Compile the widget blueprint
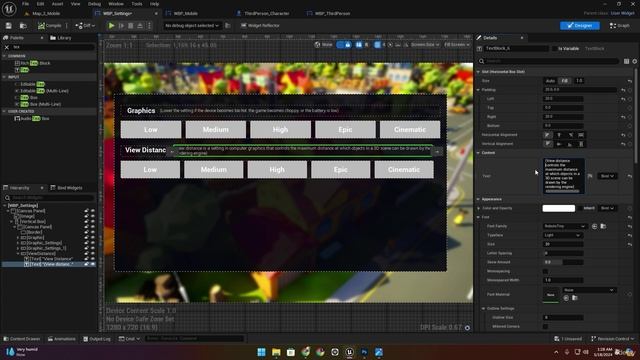The width and height of the screenshot is (640, 360). tap(49, 25)
